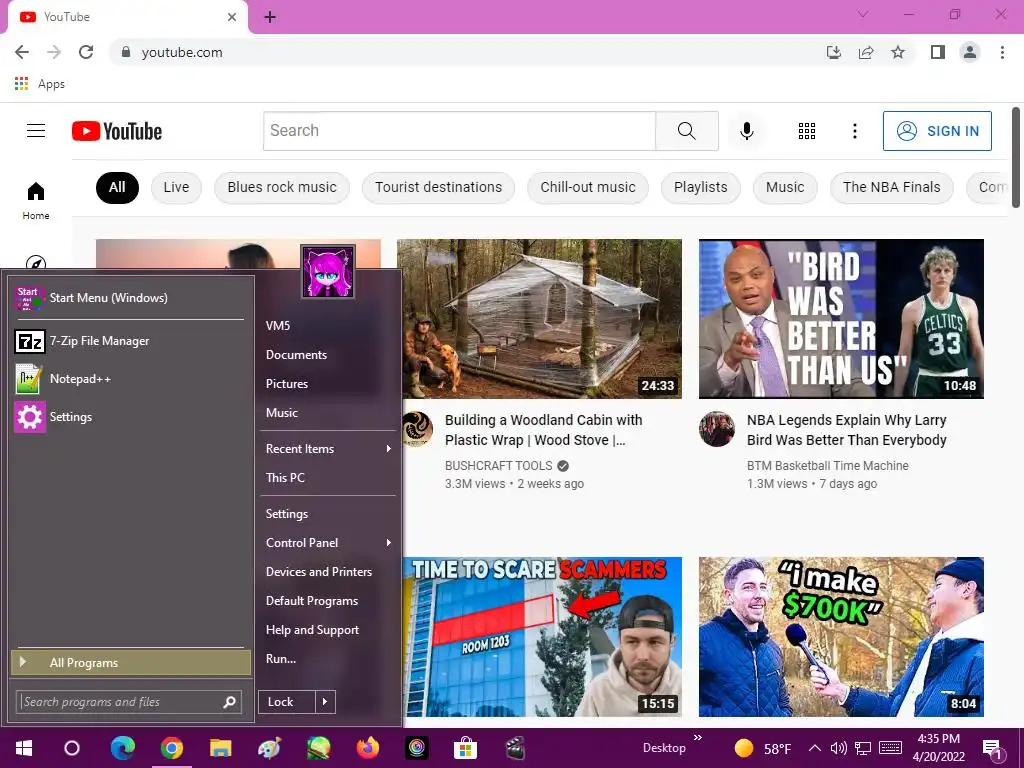Open Chrome three-dot menu
Image resolution: width=1024 pixels, height=768 pixels.
(1002, 52)
